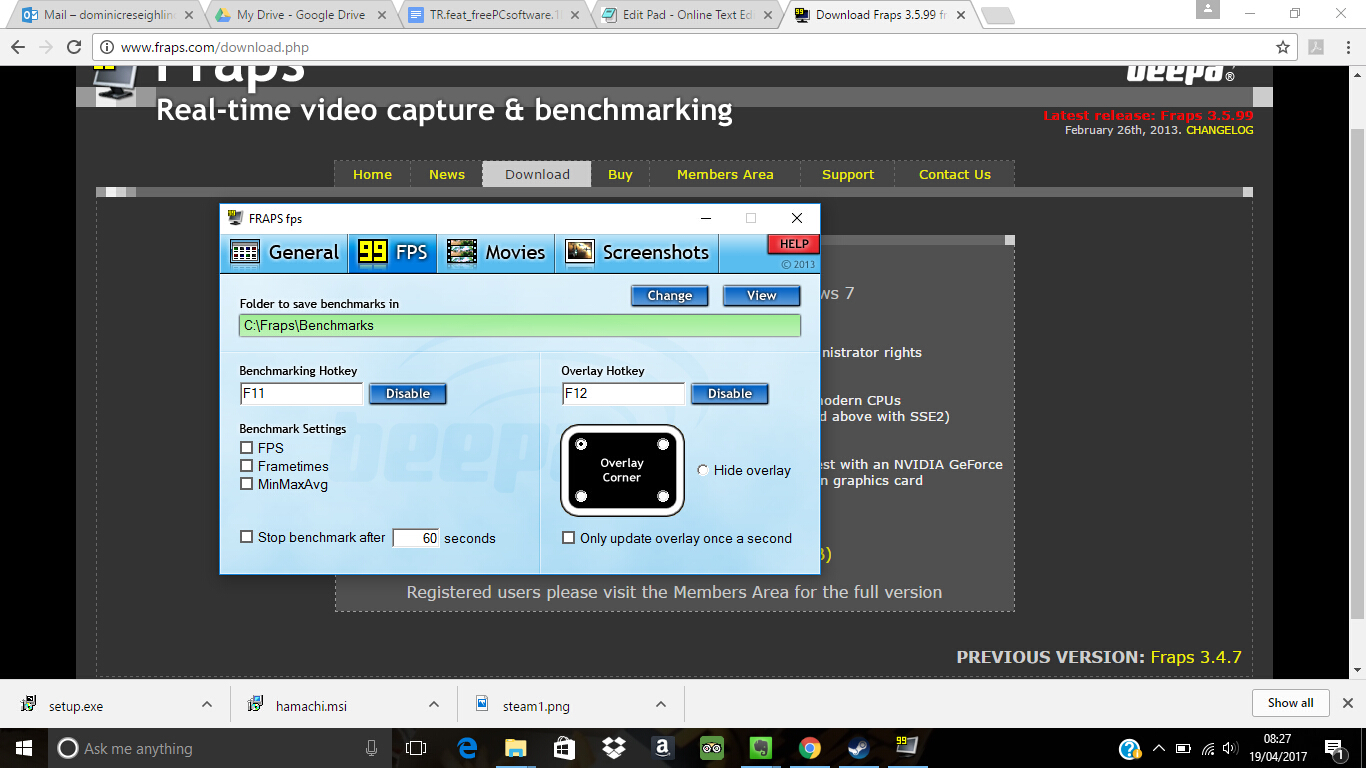Expand options for steam1.png download
Image resolution: width=1366 pixels, height=768 pixels.
[x=661, y=704]
